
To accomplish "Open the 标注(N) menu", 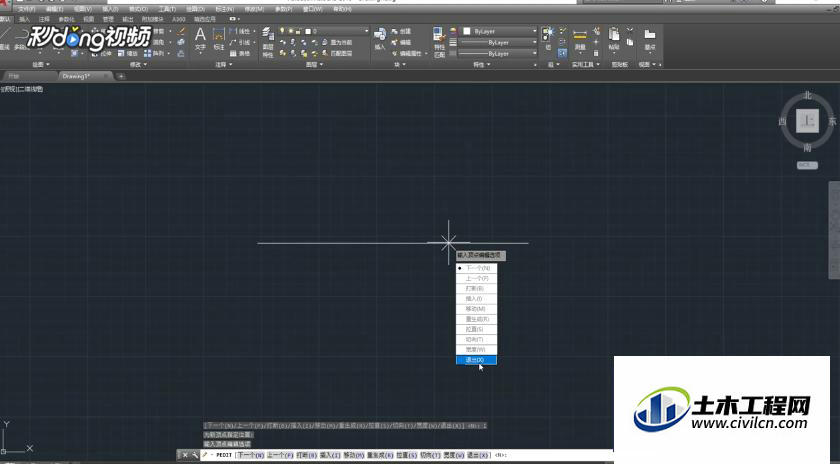I will [224, 9].
